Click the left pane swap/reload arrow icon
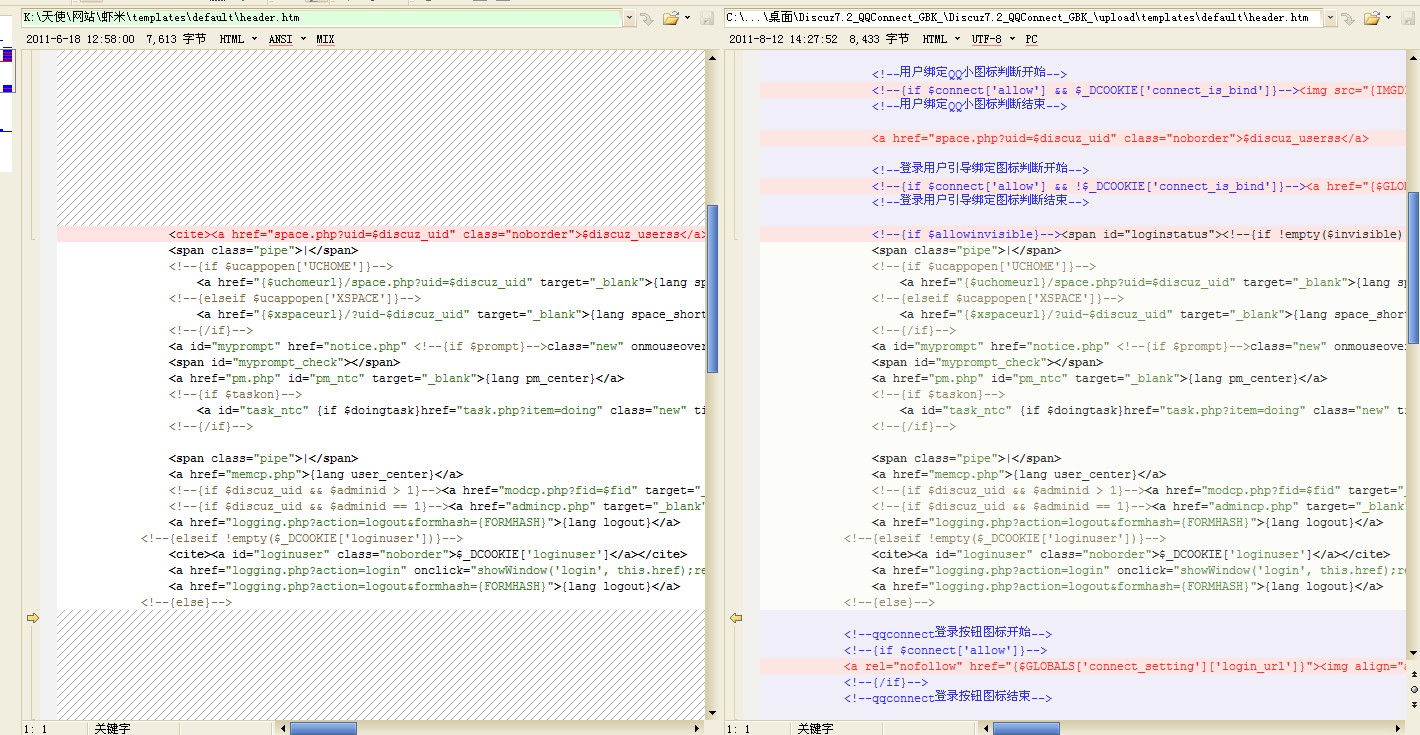The width and height of the screenshot is (1420, 735). 646,18
